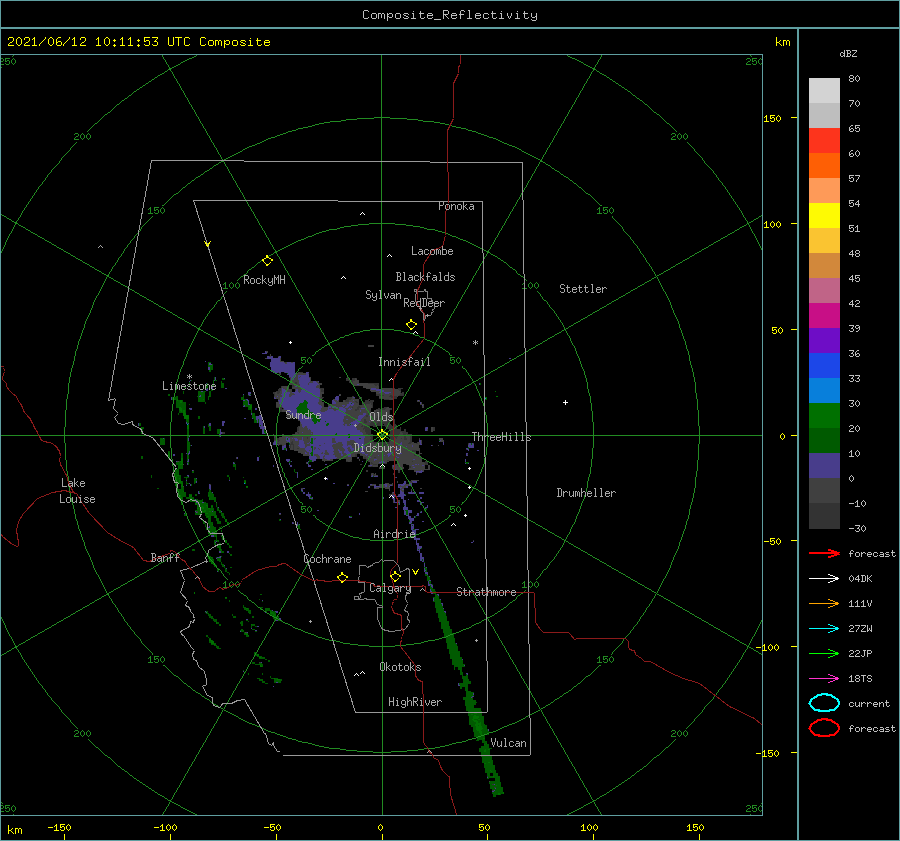900x841 pixels.
Task: Click the white plus marker east of ThreeHills
Action: point(565,402)
